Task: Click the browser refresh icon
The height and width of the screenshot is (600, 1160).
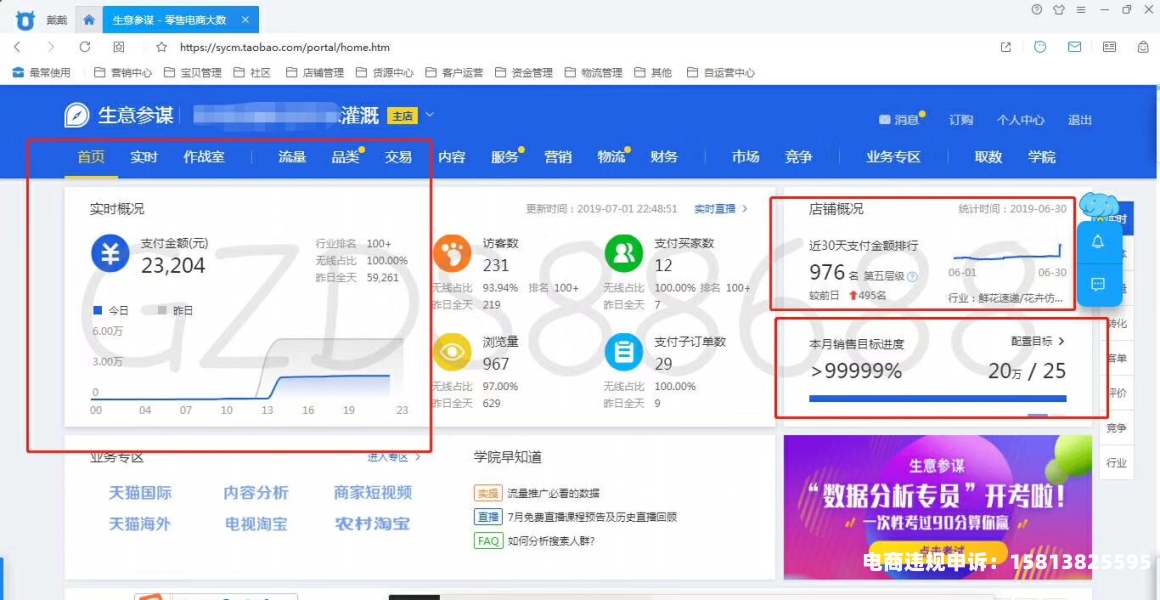Action: click(x=85, y=47)
